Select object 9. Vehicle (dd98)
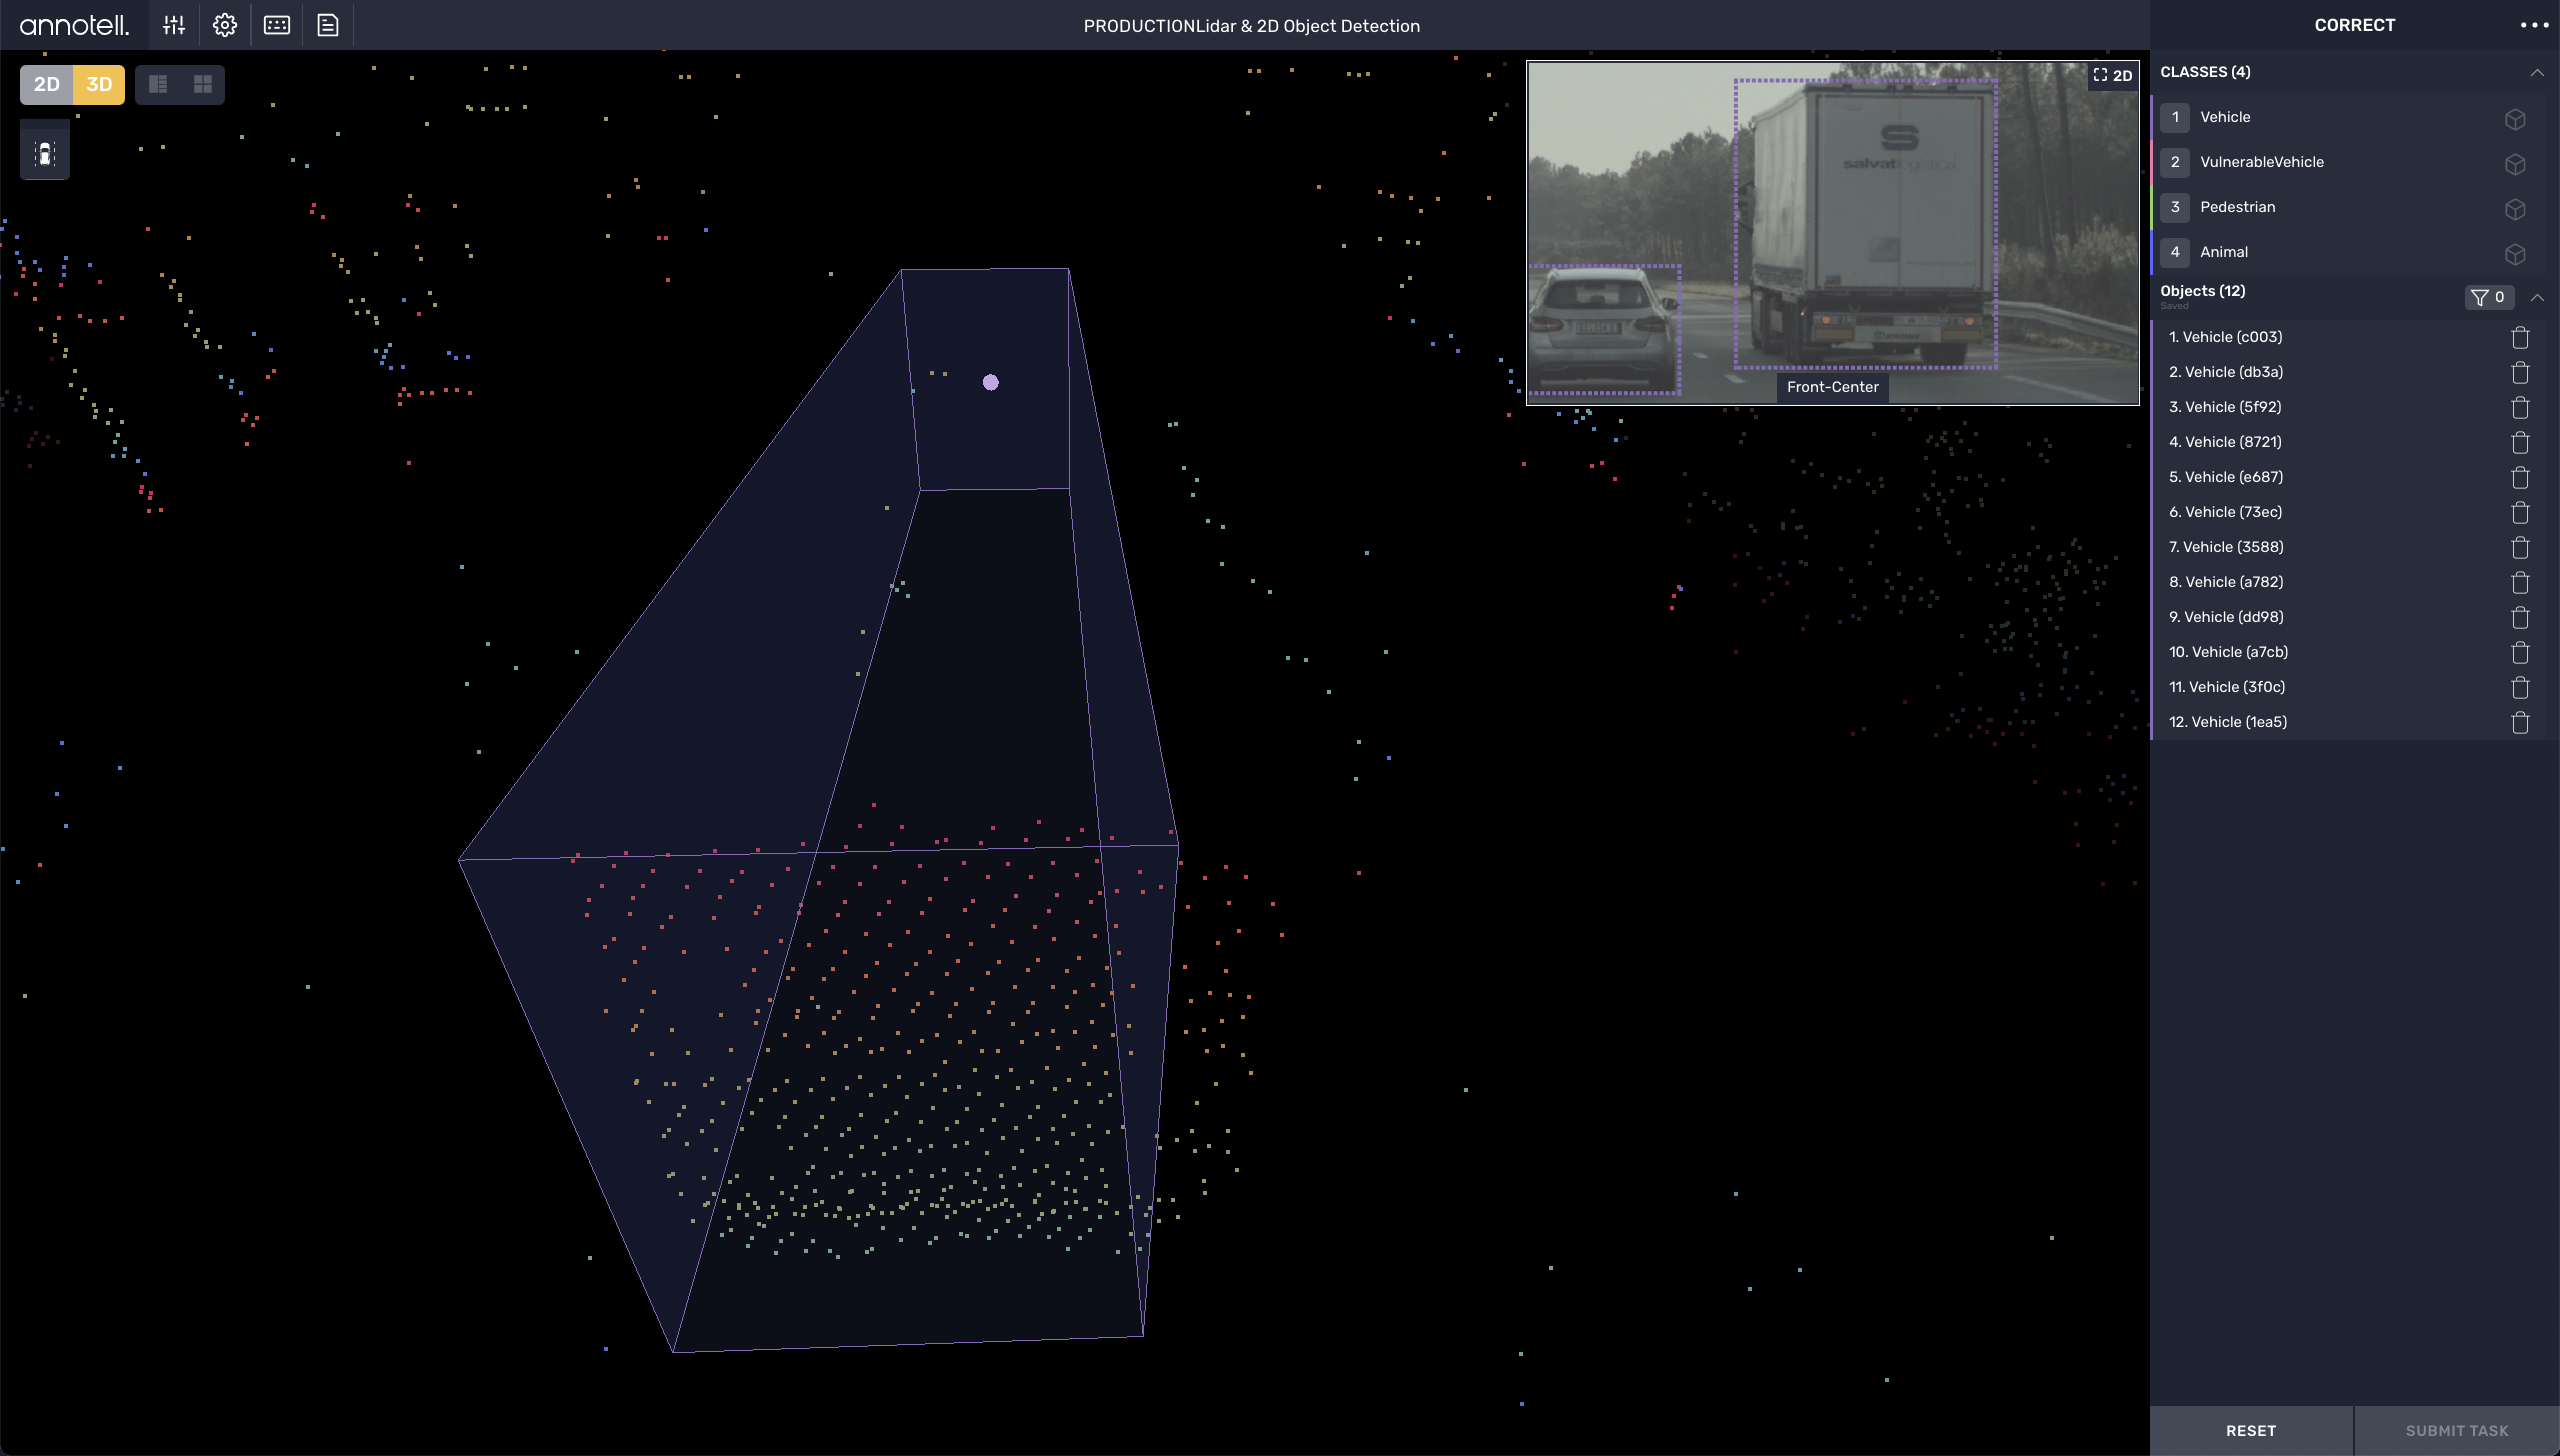This screenshot has width=2560, height=1456. 2347,617
